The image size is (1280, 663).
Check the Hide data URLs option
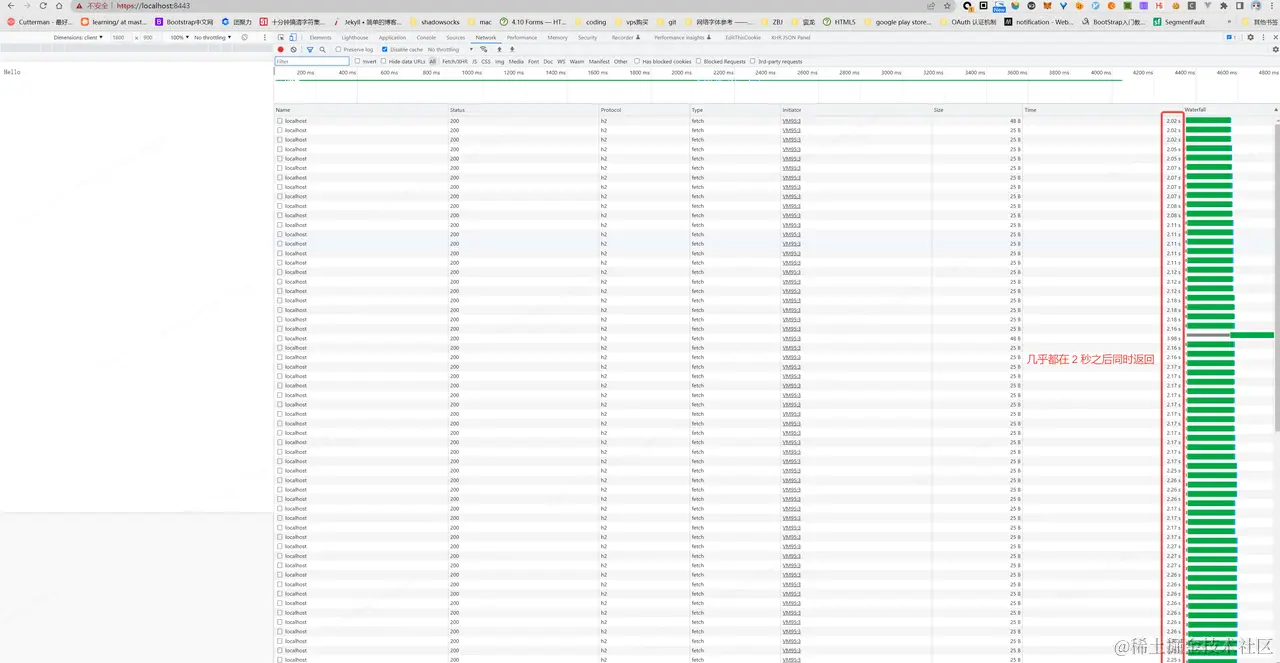pyautogui.click(x=384, y=61)
